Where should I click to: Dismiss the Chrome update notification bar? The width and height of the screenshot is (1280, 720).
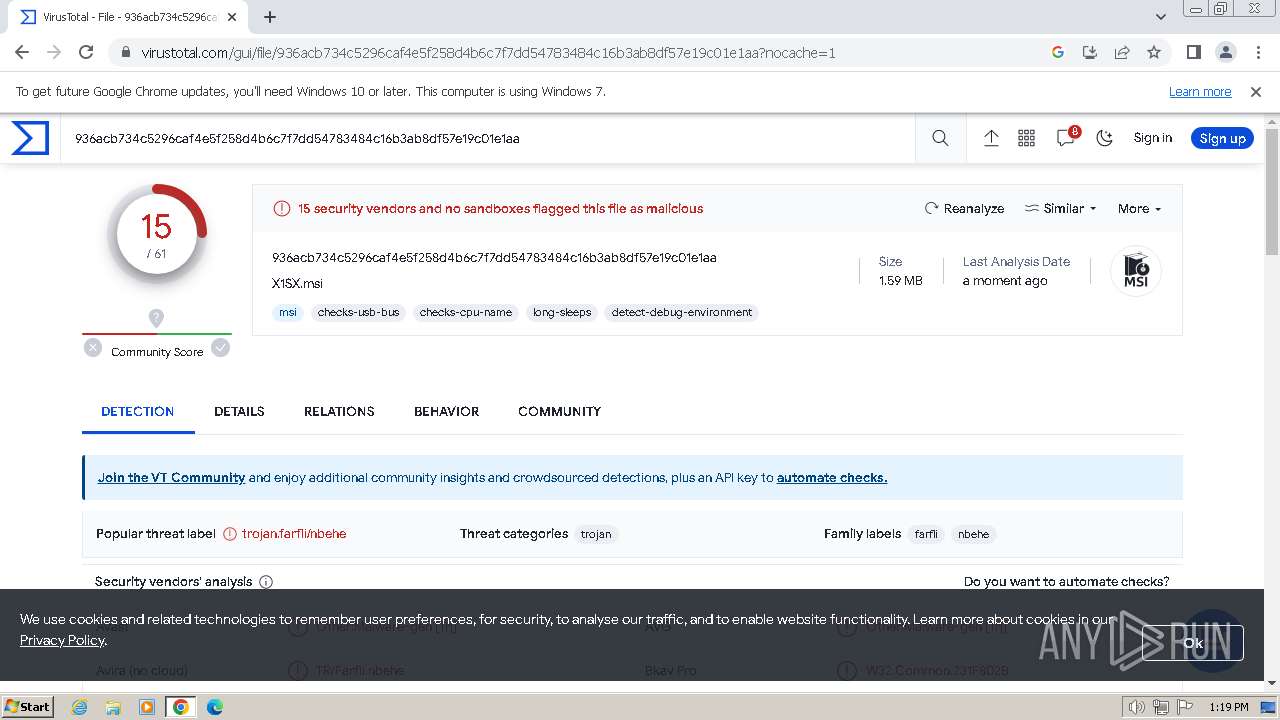[1256, 91]
